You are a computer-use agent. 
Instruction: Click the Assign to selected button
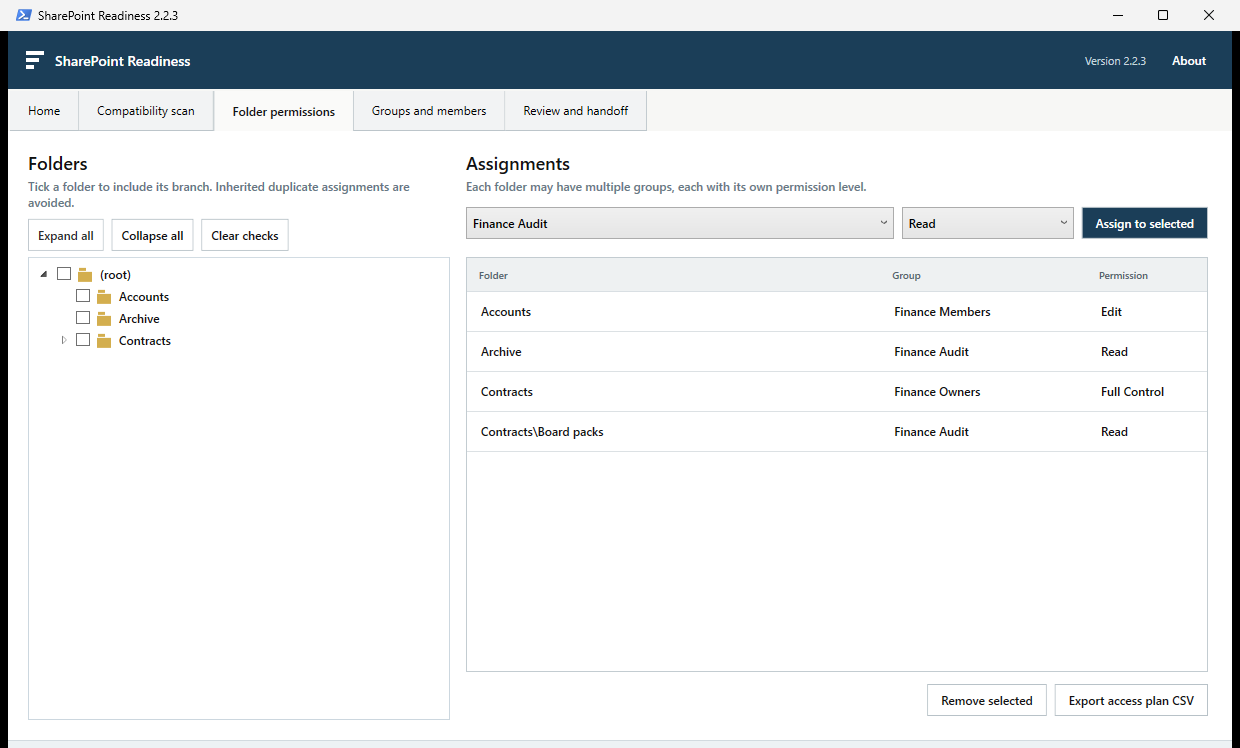[x=1145, y=223]
